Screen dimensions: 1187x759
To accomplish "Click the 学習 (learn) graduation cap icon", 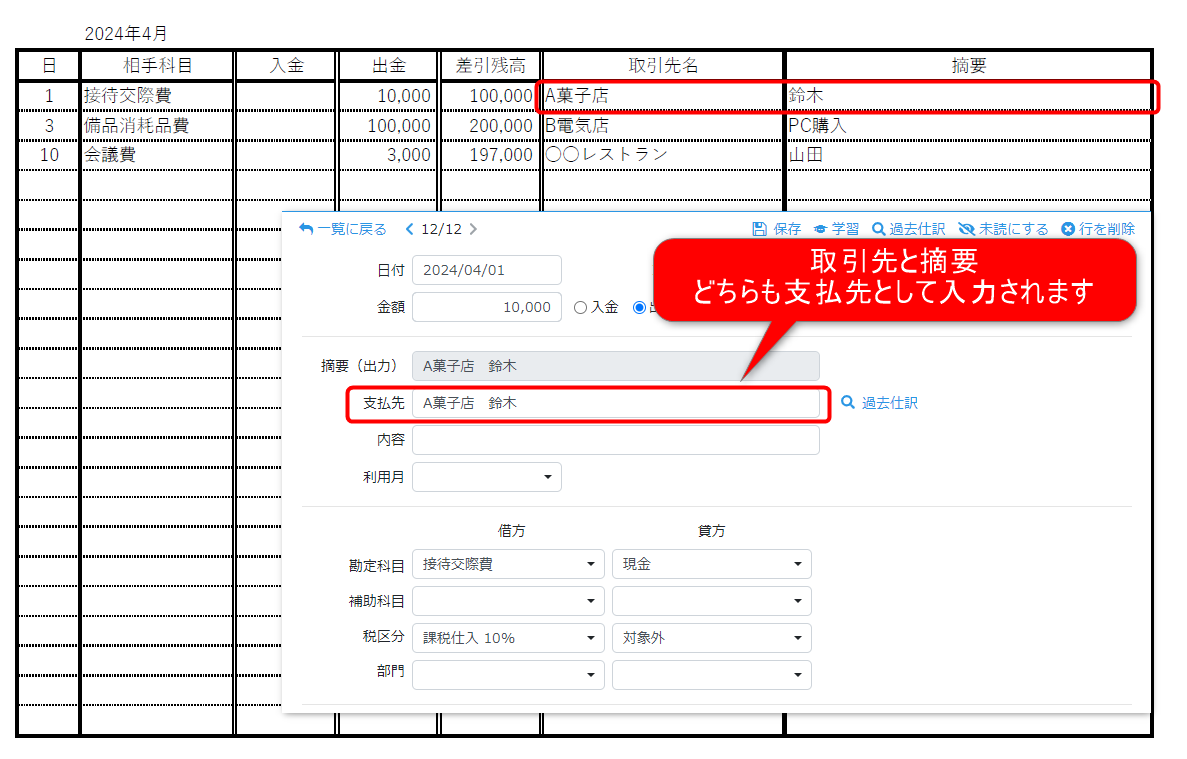I will 820,229.
